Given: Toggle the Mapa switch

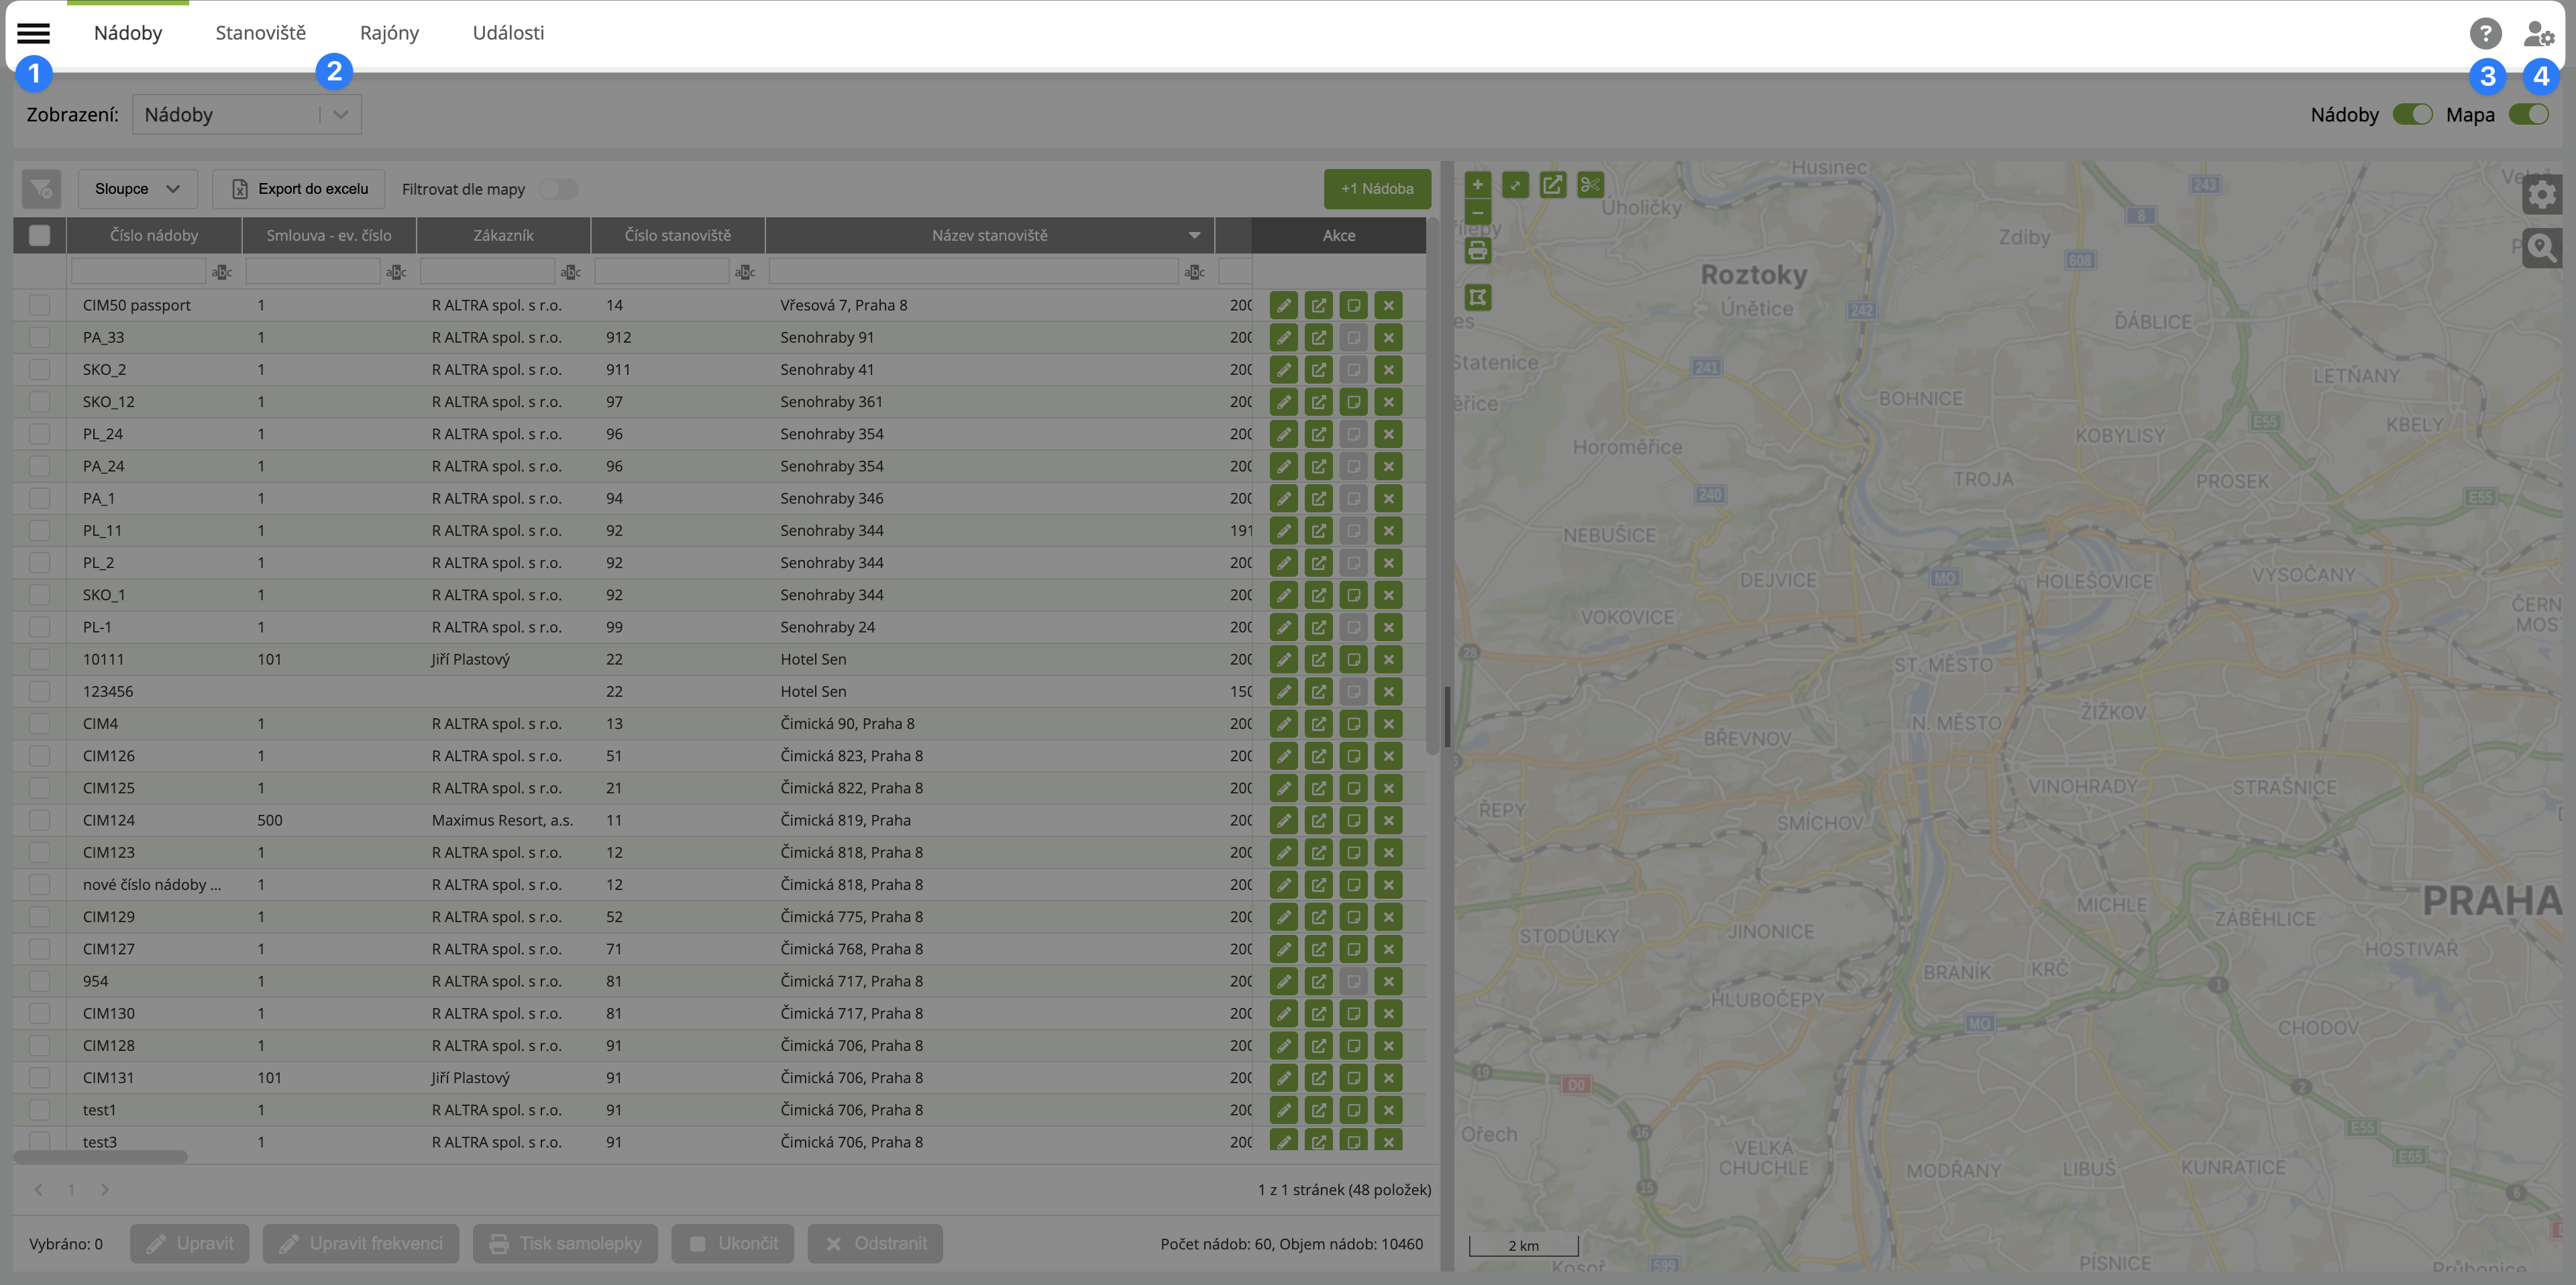Looking at the screenshot, I should pyautogui.click(x=2529, y=114).
